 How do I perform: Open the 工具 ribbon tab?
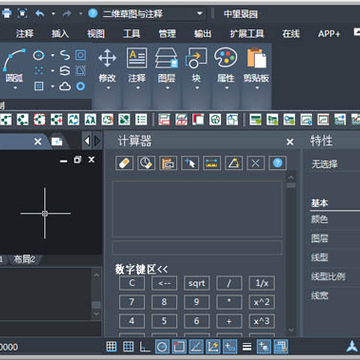(x=132, y=34)
